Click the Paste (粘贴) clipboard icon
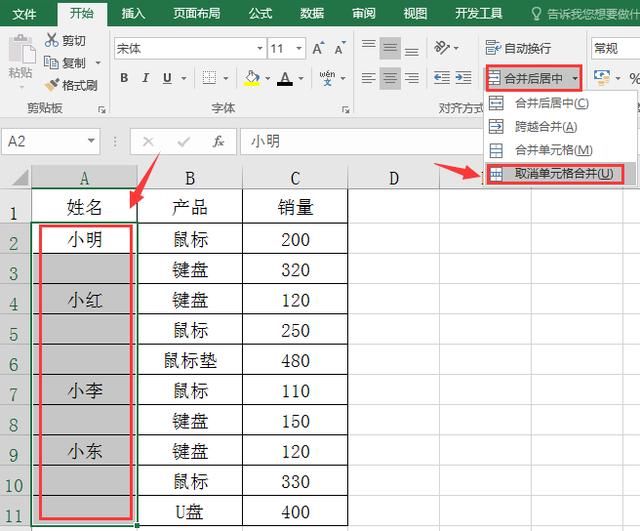The image size is (640, 531). (20, 49)
